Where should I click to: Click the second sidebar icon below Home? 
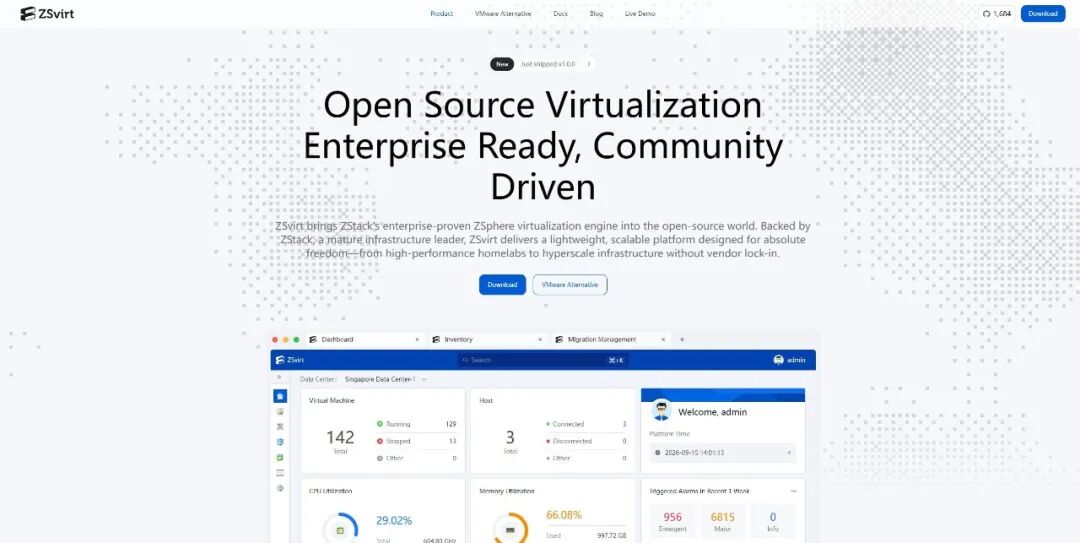tap(280, 411)
